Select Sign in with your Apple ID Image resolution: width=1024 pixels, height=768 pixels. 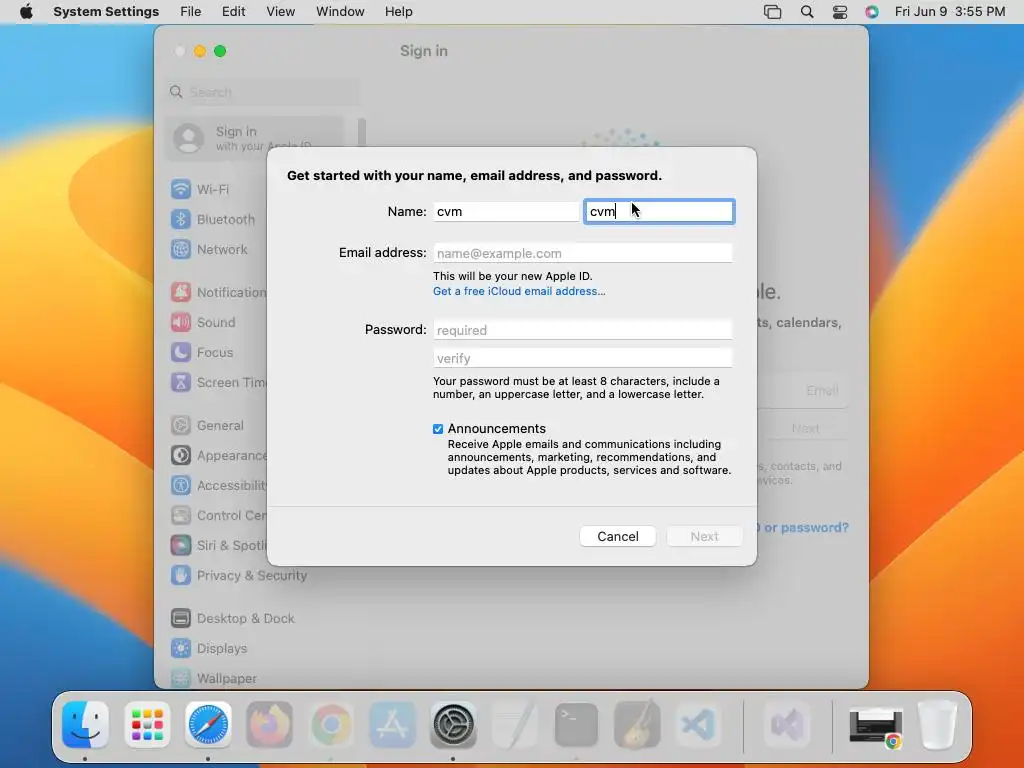coord(255,138)
